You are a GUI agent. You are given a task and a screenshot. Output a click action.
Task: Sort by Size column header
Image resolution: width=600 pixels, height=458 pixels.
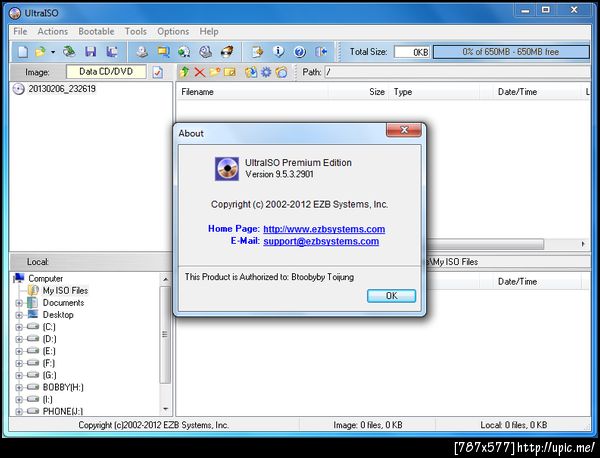(x=358, y=92)
